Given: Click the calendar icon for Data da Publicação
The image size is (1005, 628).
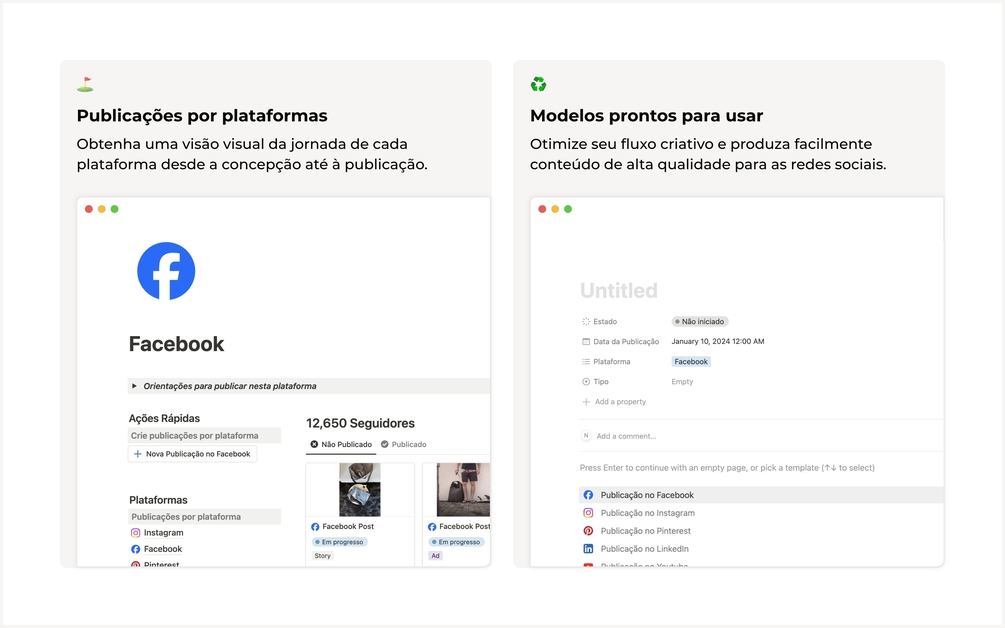Looking at the screenshot, I should [586, 342].
